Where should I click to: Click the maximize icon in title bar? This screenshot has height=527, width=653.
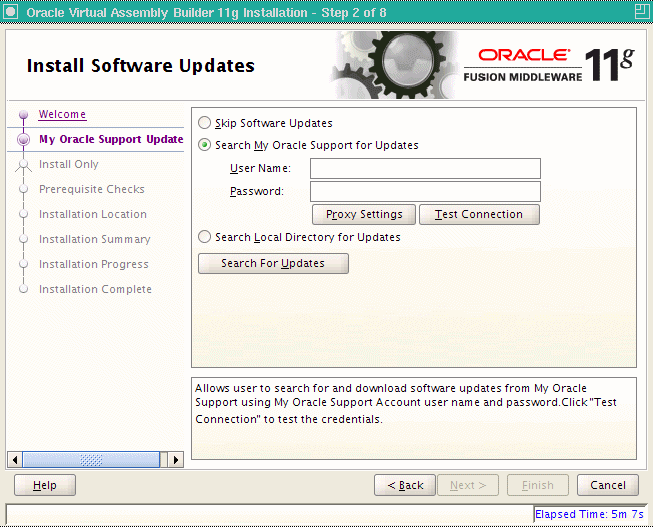[x=642, y=12]
